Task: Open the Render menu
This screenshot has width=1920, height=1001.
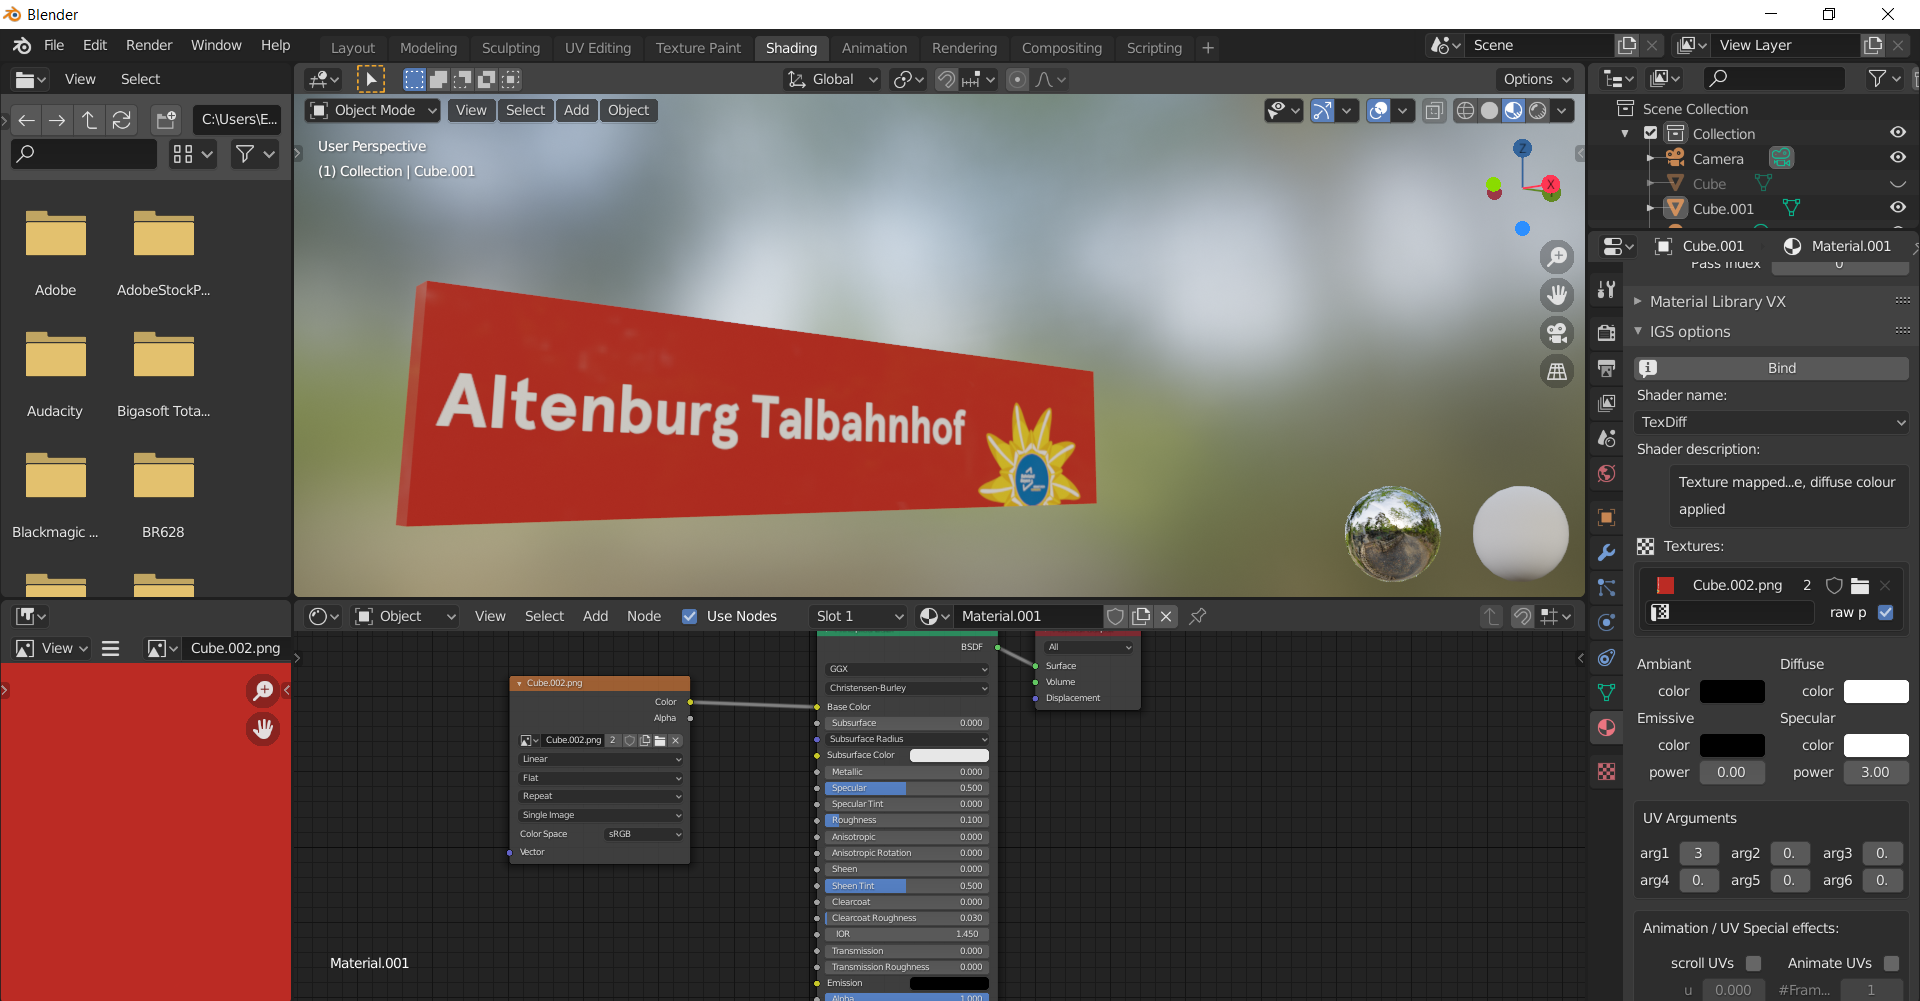Action: 149,45
